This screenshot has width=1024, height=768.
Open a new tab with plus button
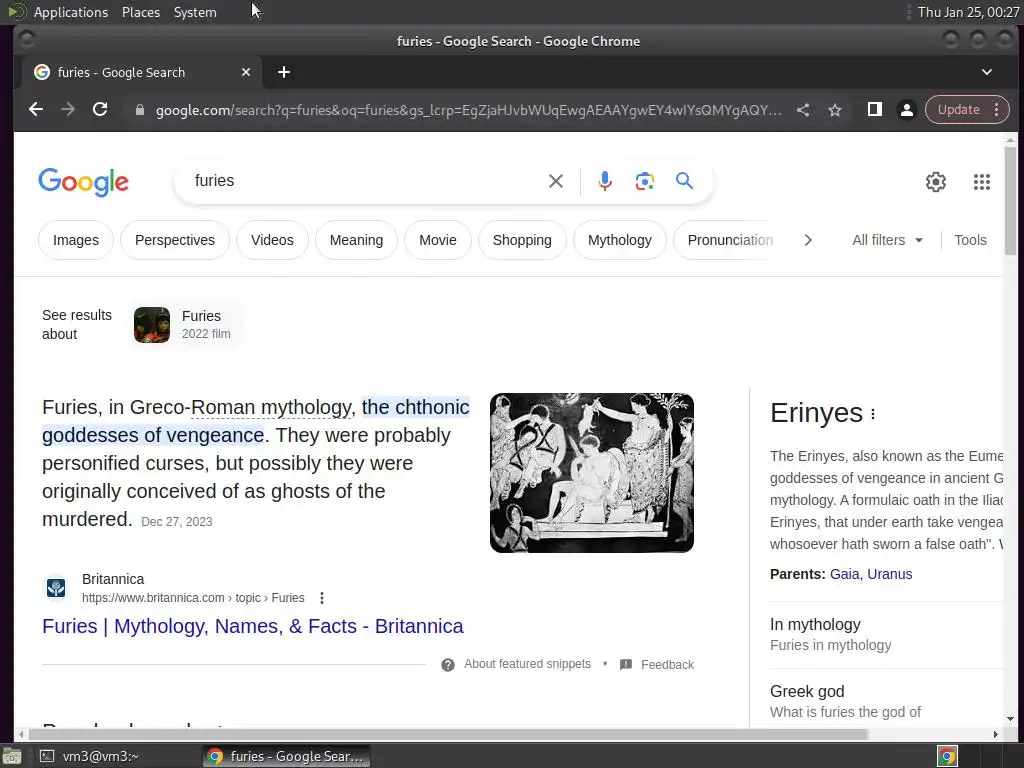(283, 72)
